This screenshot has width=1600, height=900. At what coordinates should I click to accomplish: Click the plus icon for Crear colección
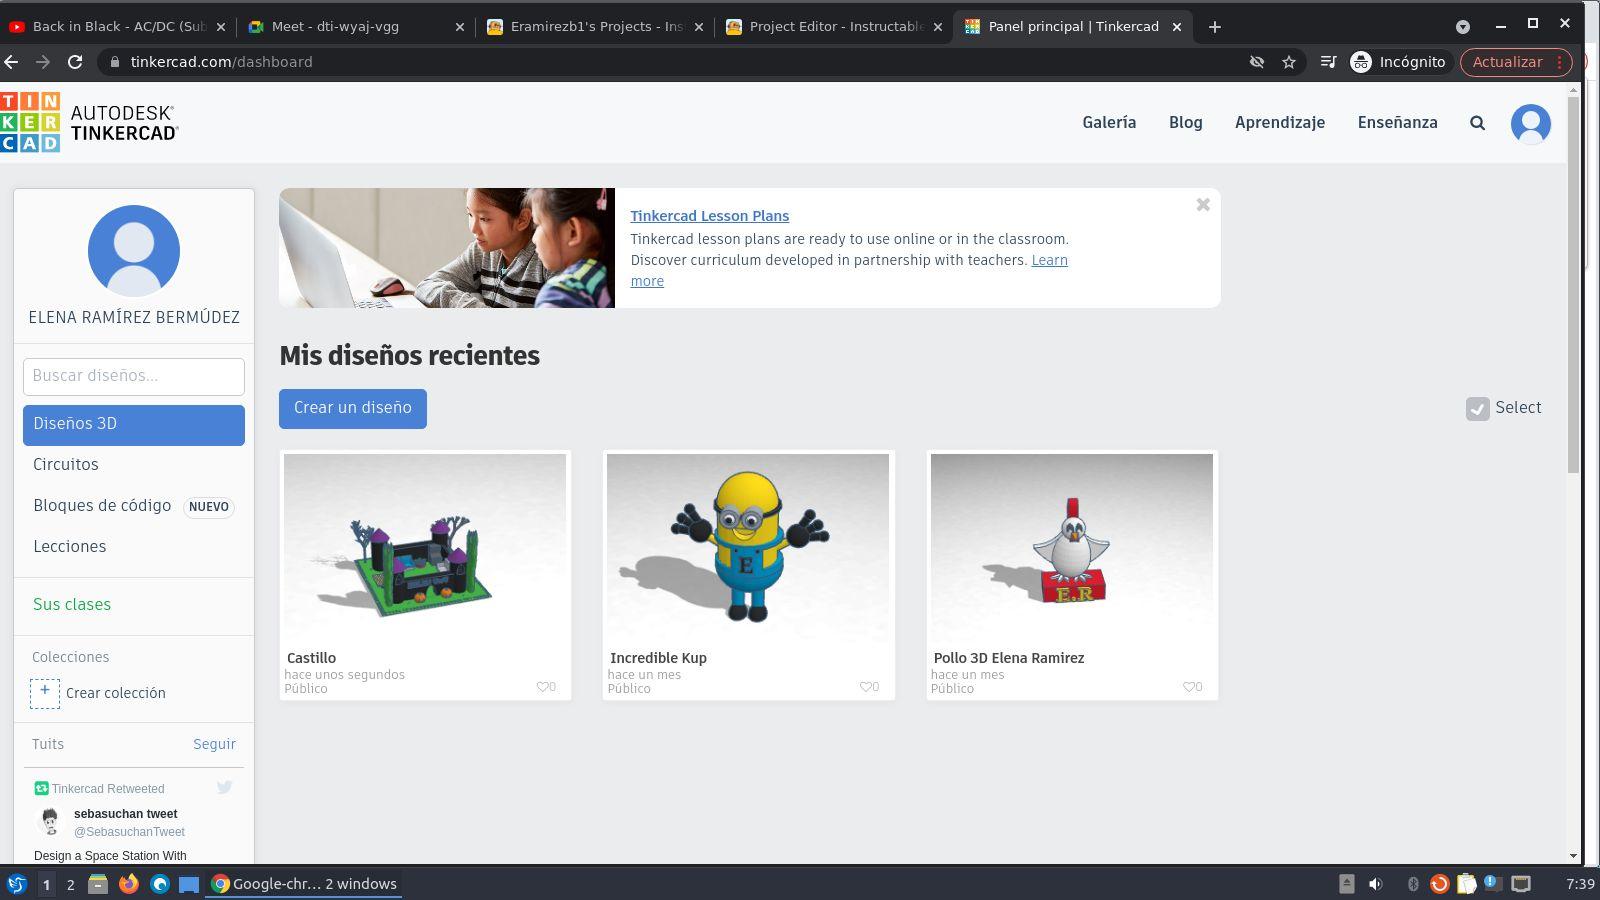point(45,693)
